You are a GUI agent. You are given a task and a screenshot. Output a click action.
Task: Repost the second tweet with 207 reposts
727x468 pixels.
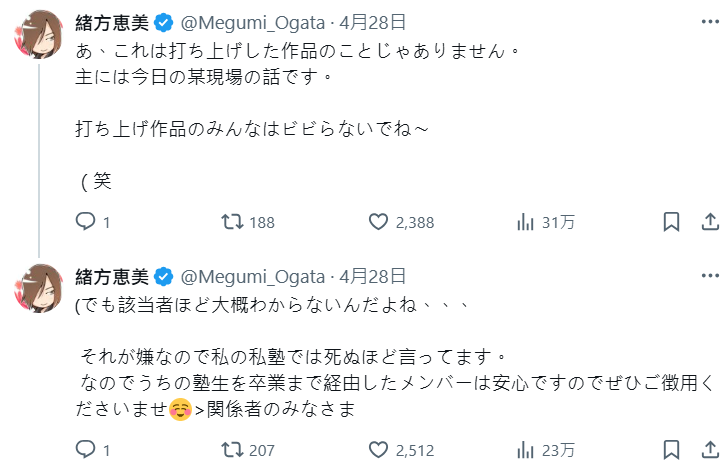(232, 449)
